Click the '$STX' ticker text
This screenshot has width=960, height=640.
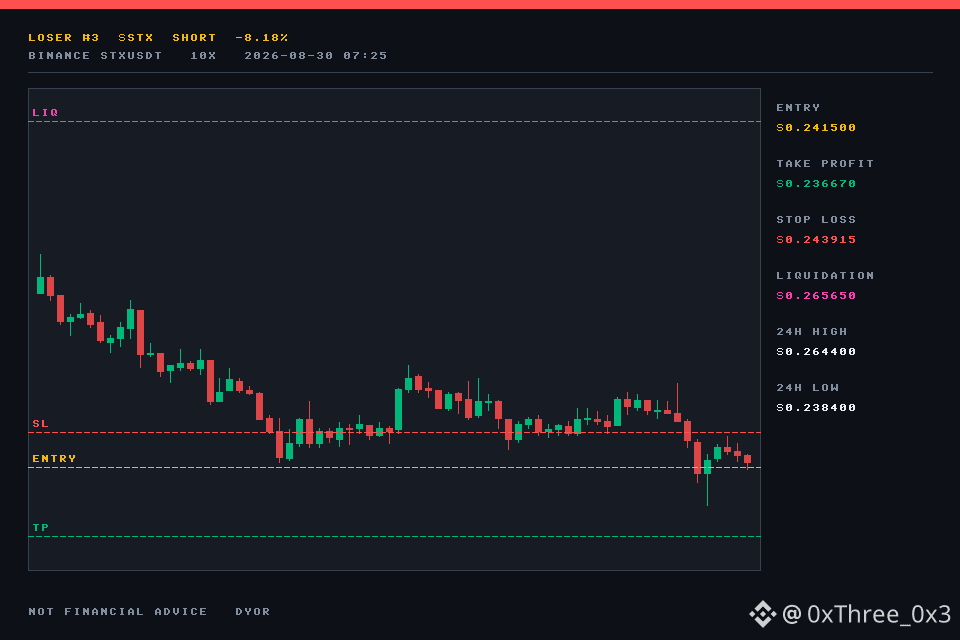[x=136, y=37]
